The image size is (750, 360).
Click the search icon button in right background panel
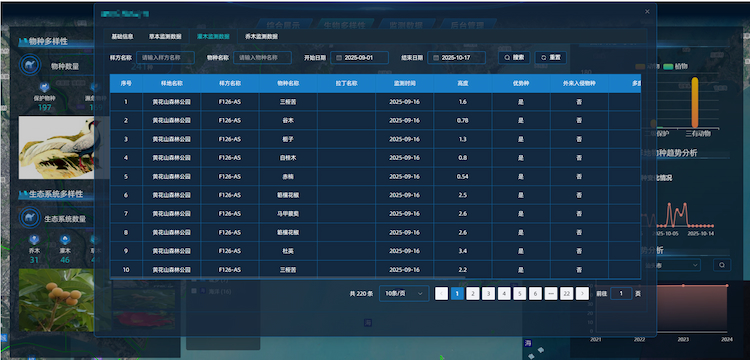point(722,264)
